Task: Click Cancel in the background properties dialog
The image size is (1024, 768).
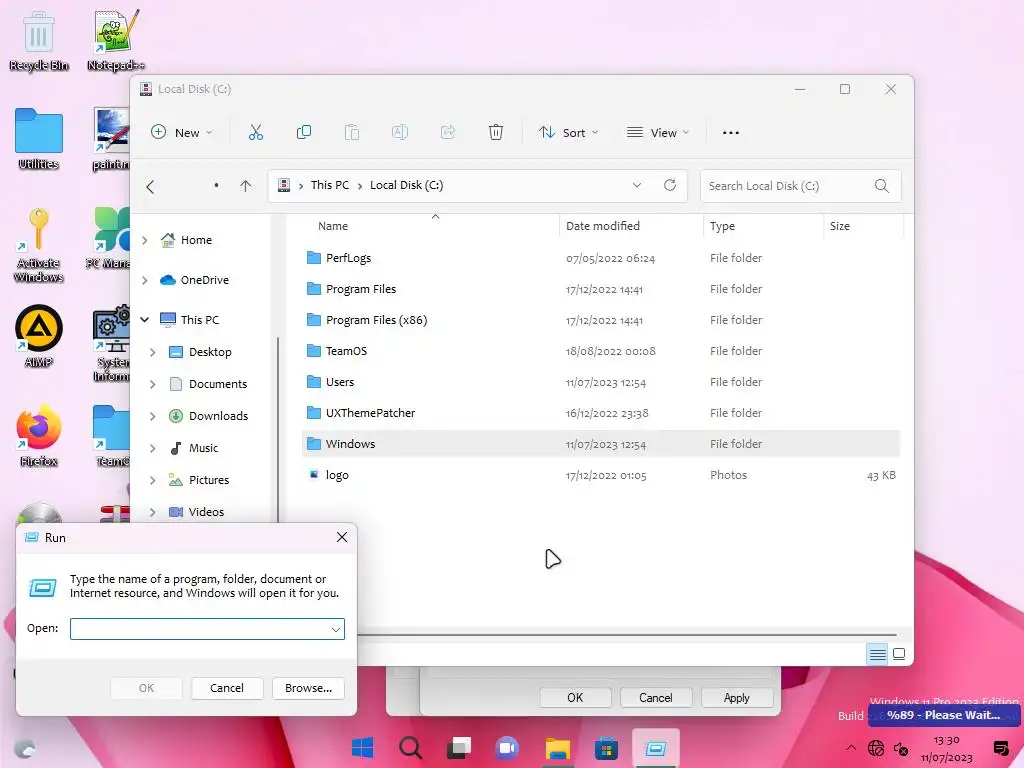Action: [x=656, y=697]
